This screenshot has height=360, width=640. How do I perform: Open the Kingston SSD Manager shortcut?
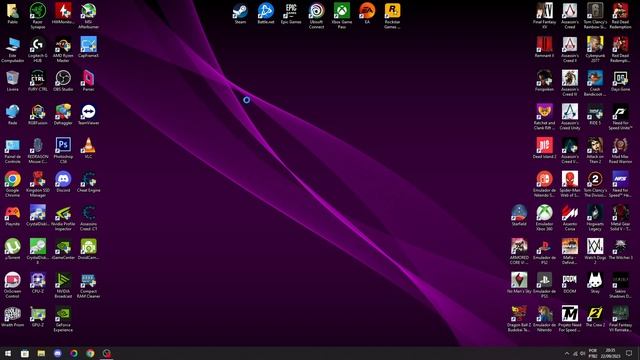point(38,184)
